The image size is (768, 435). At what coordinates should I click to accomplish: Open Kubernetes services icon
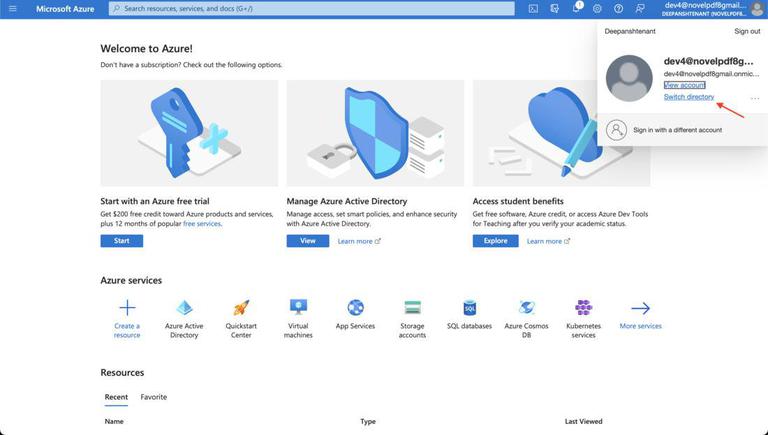[x=583, y=308]
